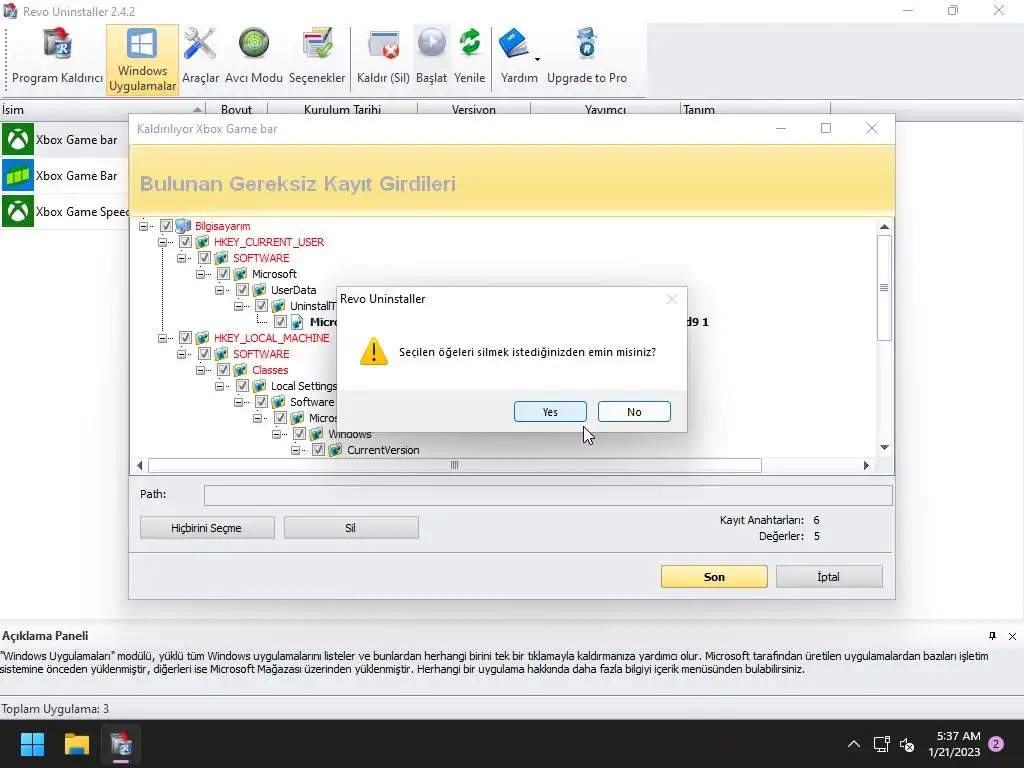The width and height of the screenshot is (1024, 768).
Task: Toggle the Windows key checkbox
Action: click(299, 434)
